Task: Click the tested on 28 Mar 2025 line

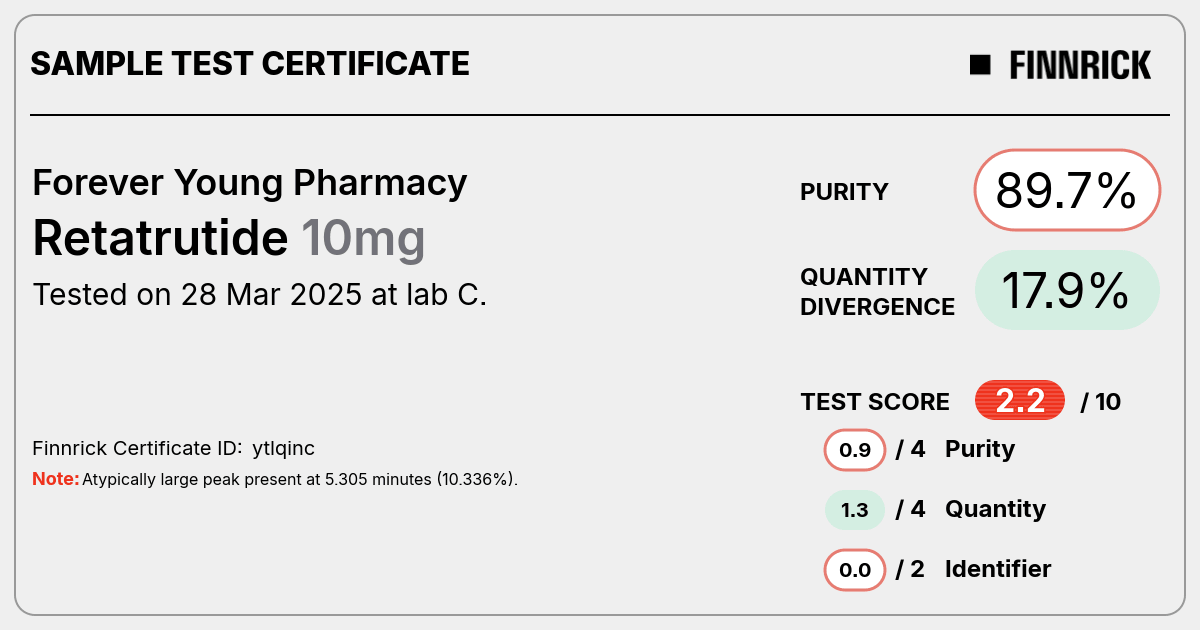Action: click(260, 295)
